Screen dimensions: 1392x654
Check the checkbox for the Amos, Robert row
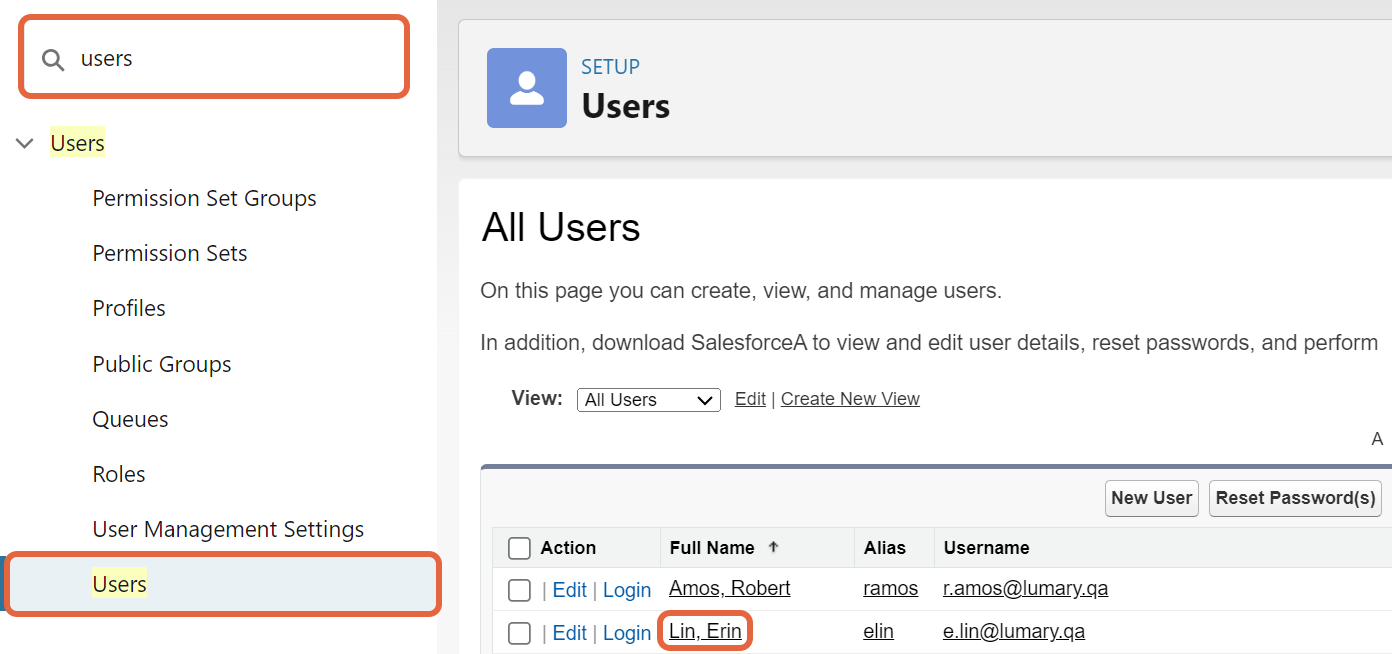(519, 590)
